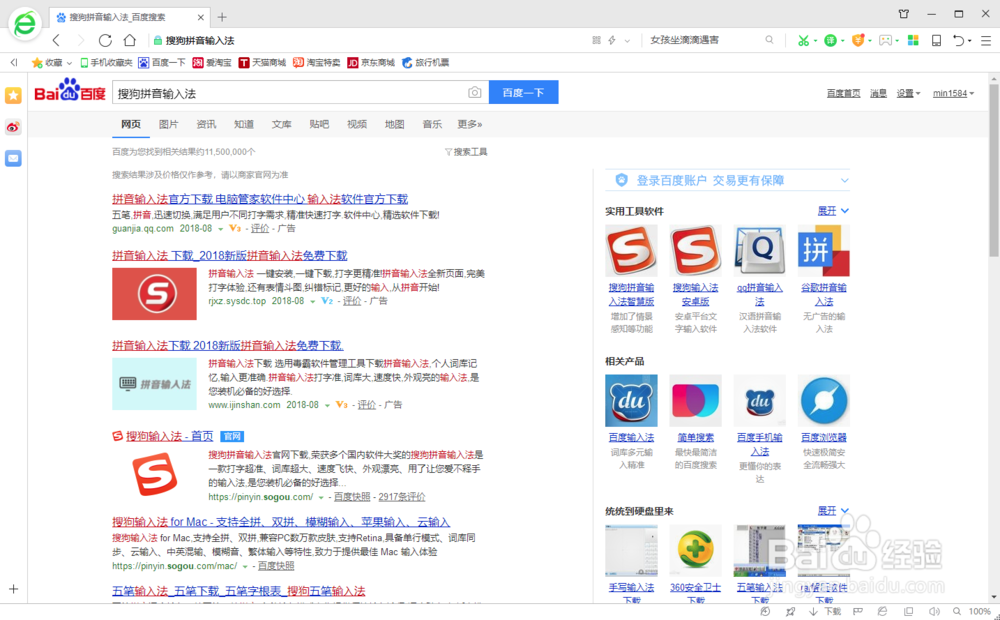The image size is (1000, 620).
Task: Open 搜狗输入法 for Mac result link
Action: pos(281,522)
